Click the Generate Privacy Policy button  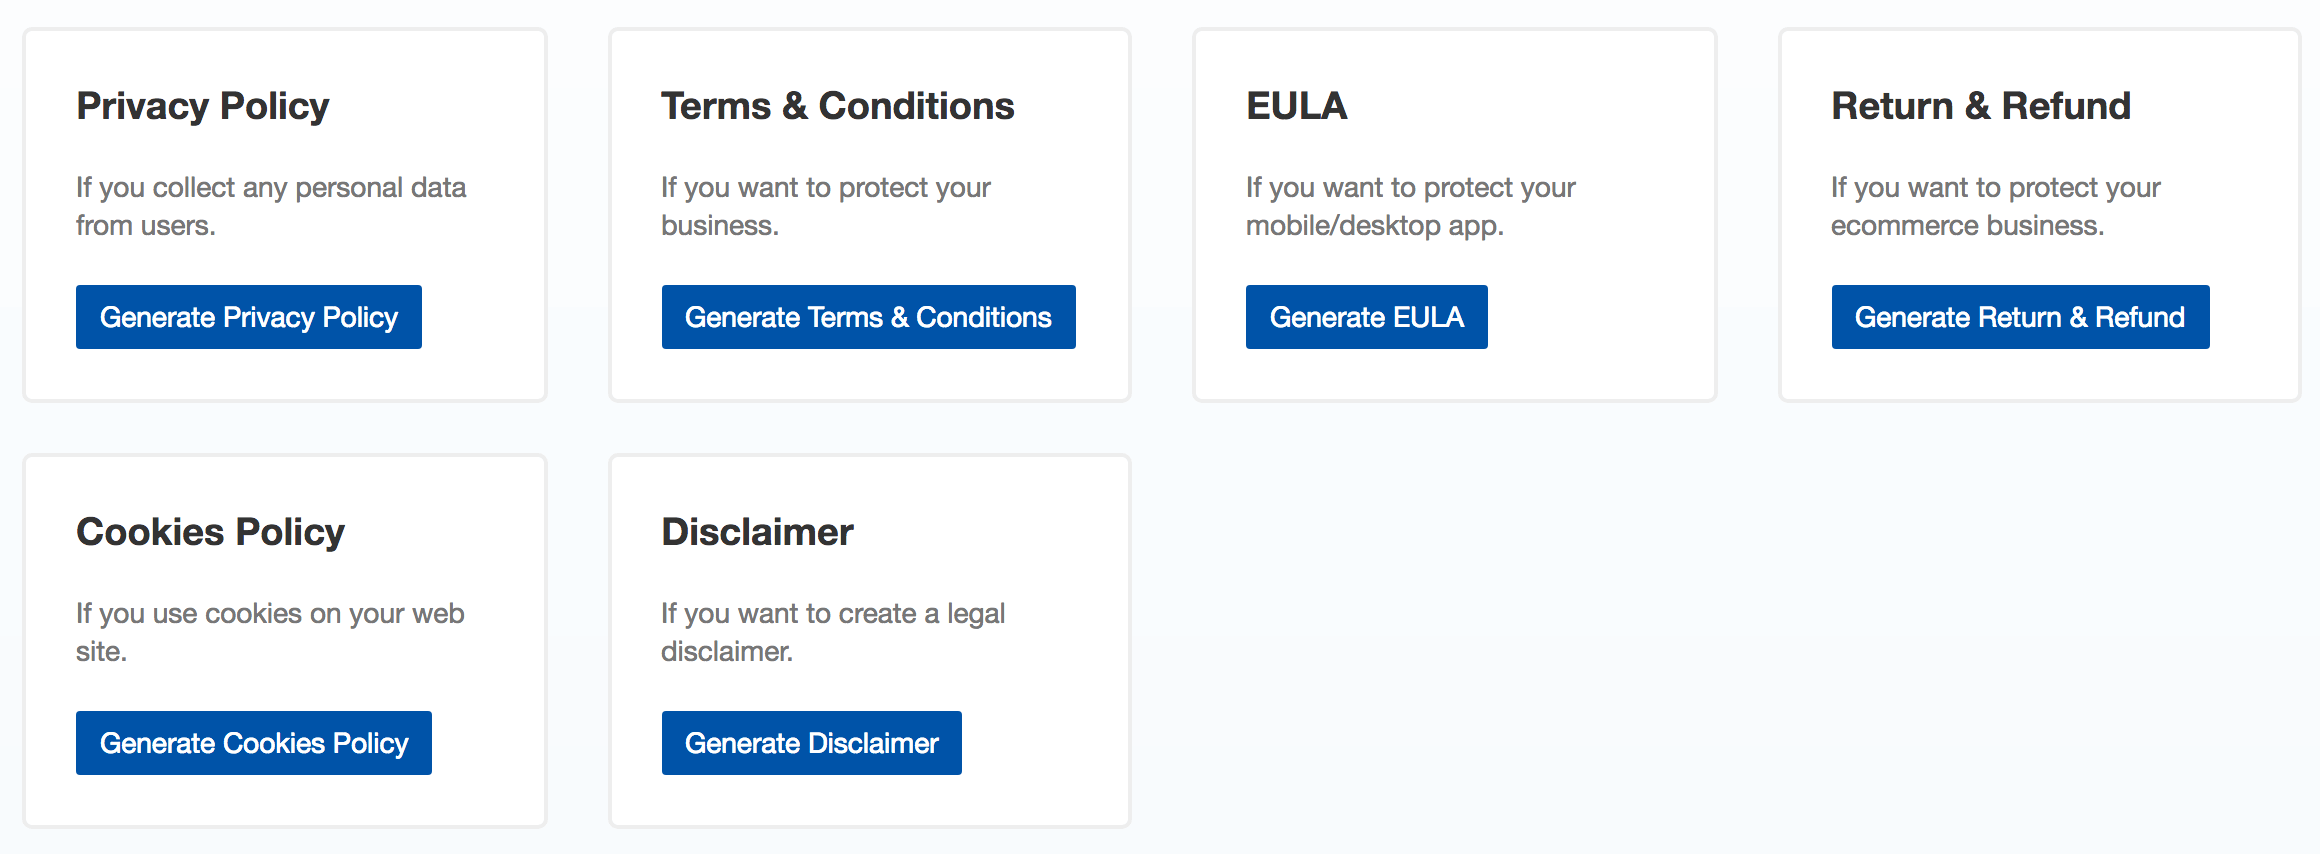(x=247, y=317)
